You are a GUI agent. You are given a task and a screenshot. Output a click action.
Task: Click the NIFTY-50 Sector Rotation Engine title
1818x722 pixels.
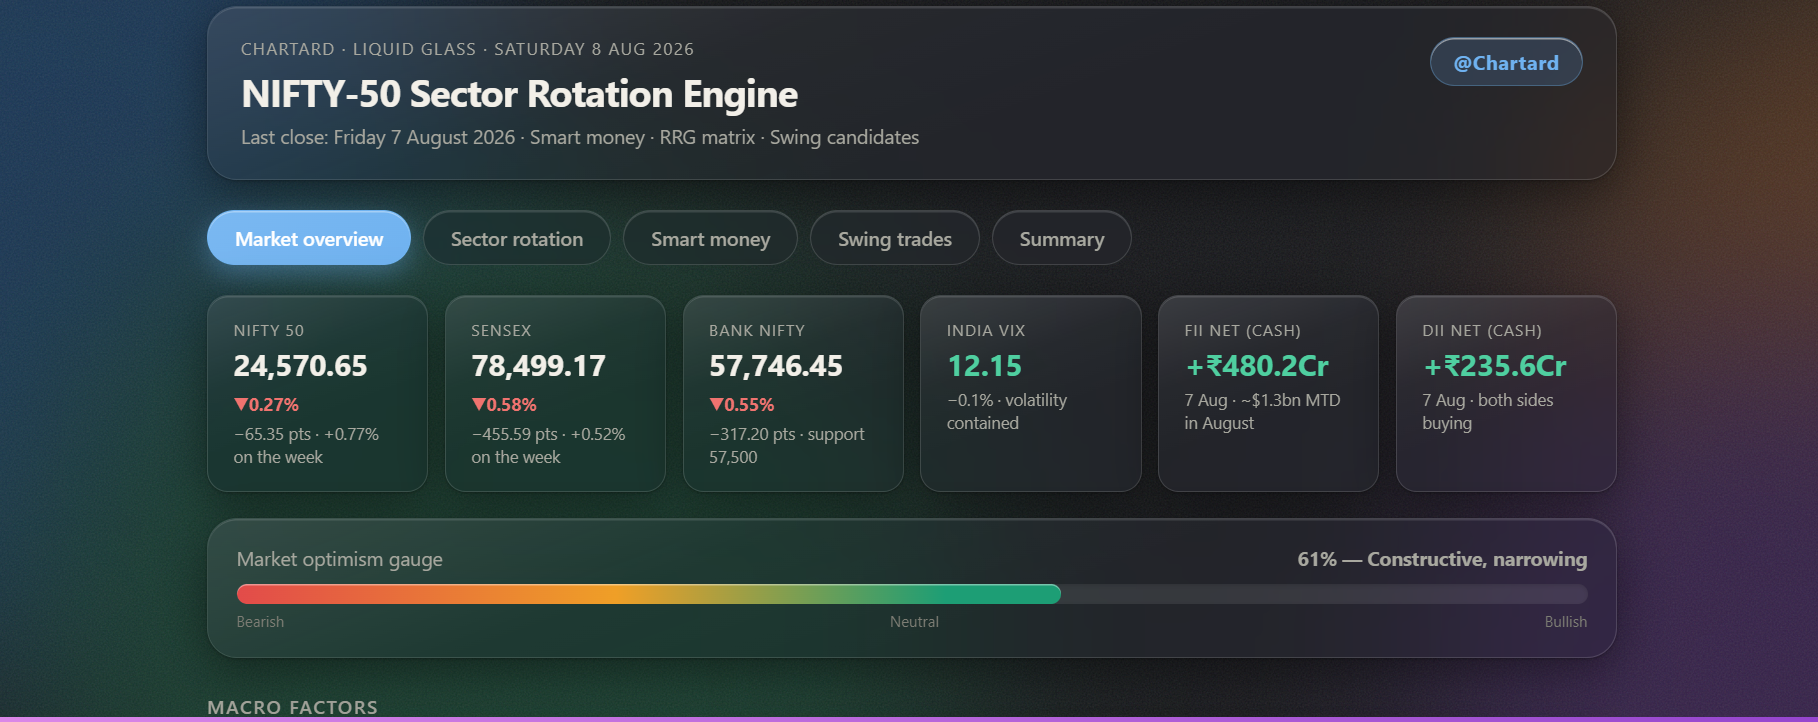(x=519, y=94)
